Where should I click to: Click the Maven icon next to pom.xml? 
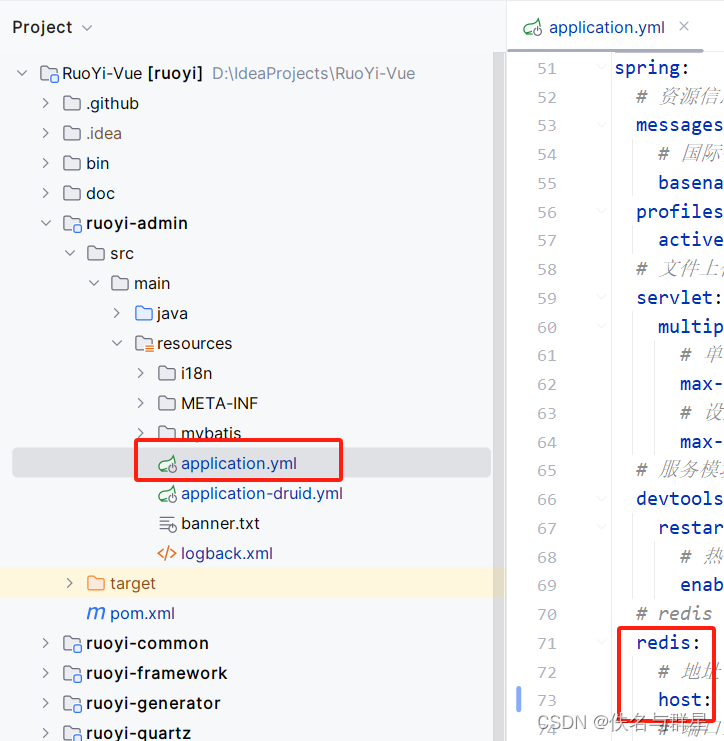click(x=95, y=613)
